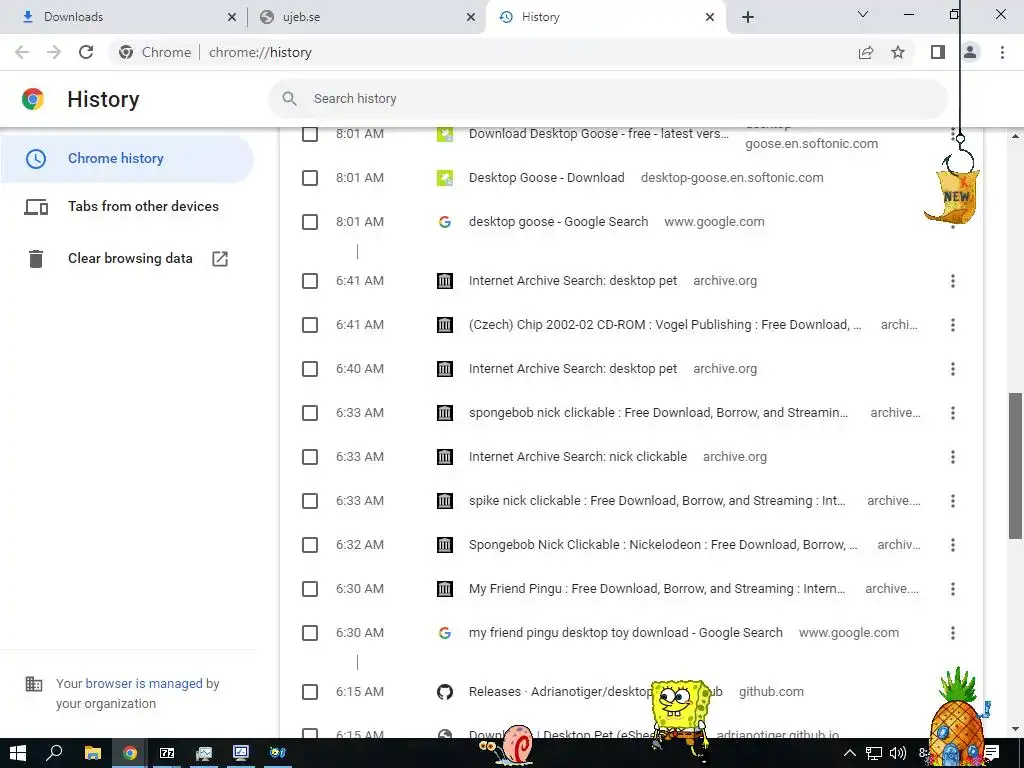1024x768 pixels.
Task: Click the external link icon beside Clear browsing data
Action: coord(220,259)
